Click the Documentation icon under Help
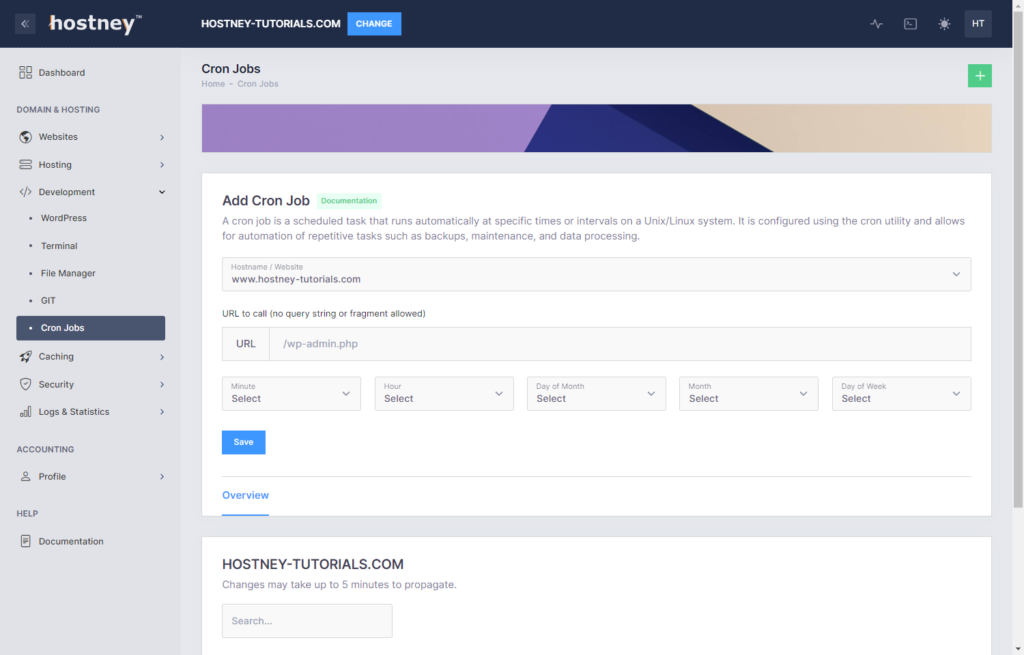Screen dimensions: 1024x655 click(23, 541)
